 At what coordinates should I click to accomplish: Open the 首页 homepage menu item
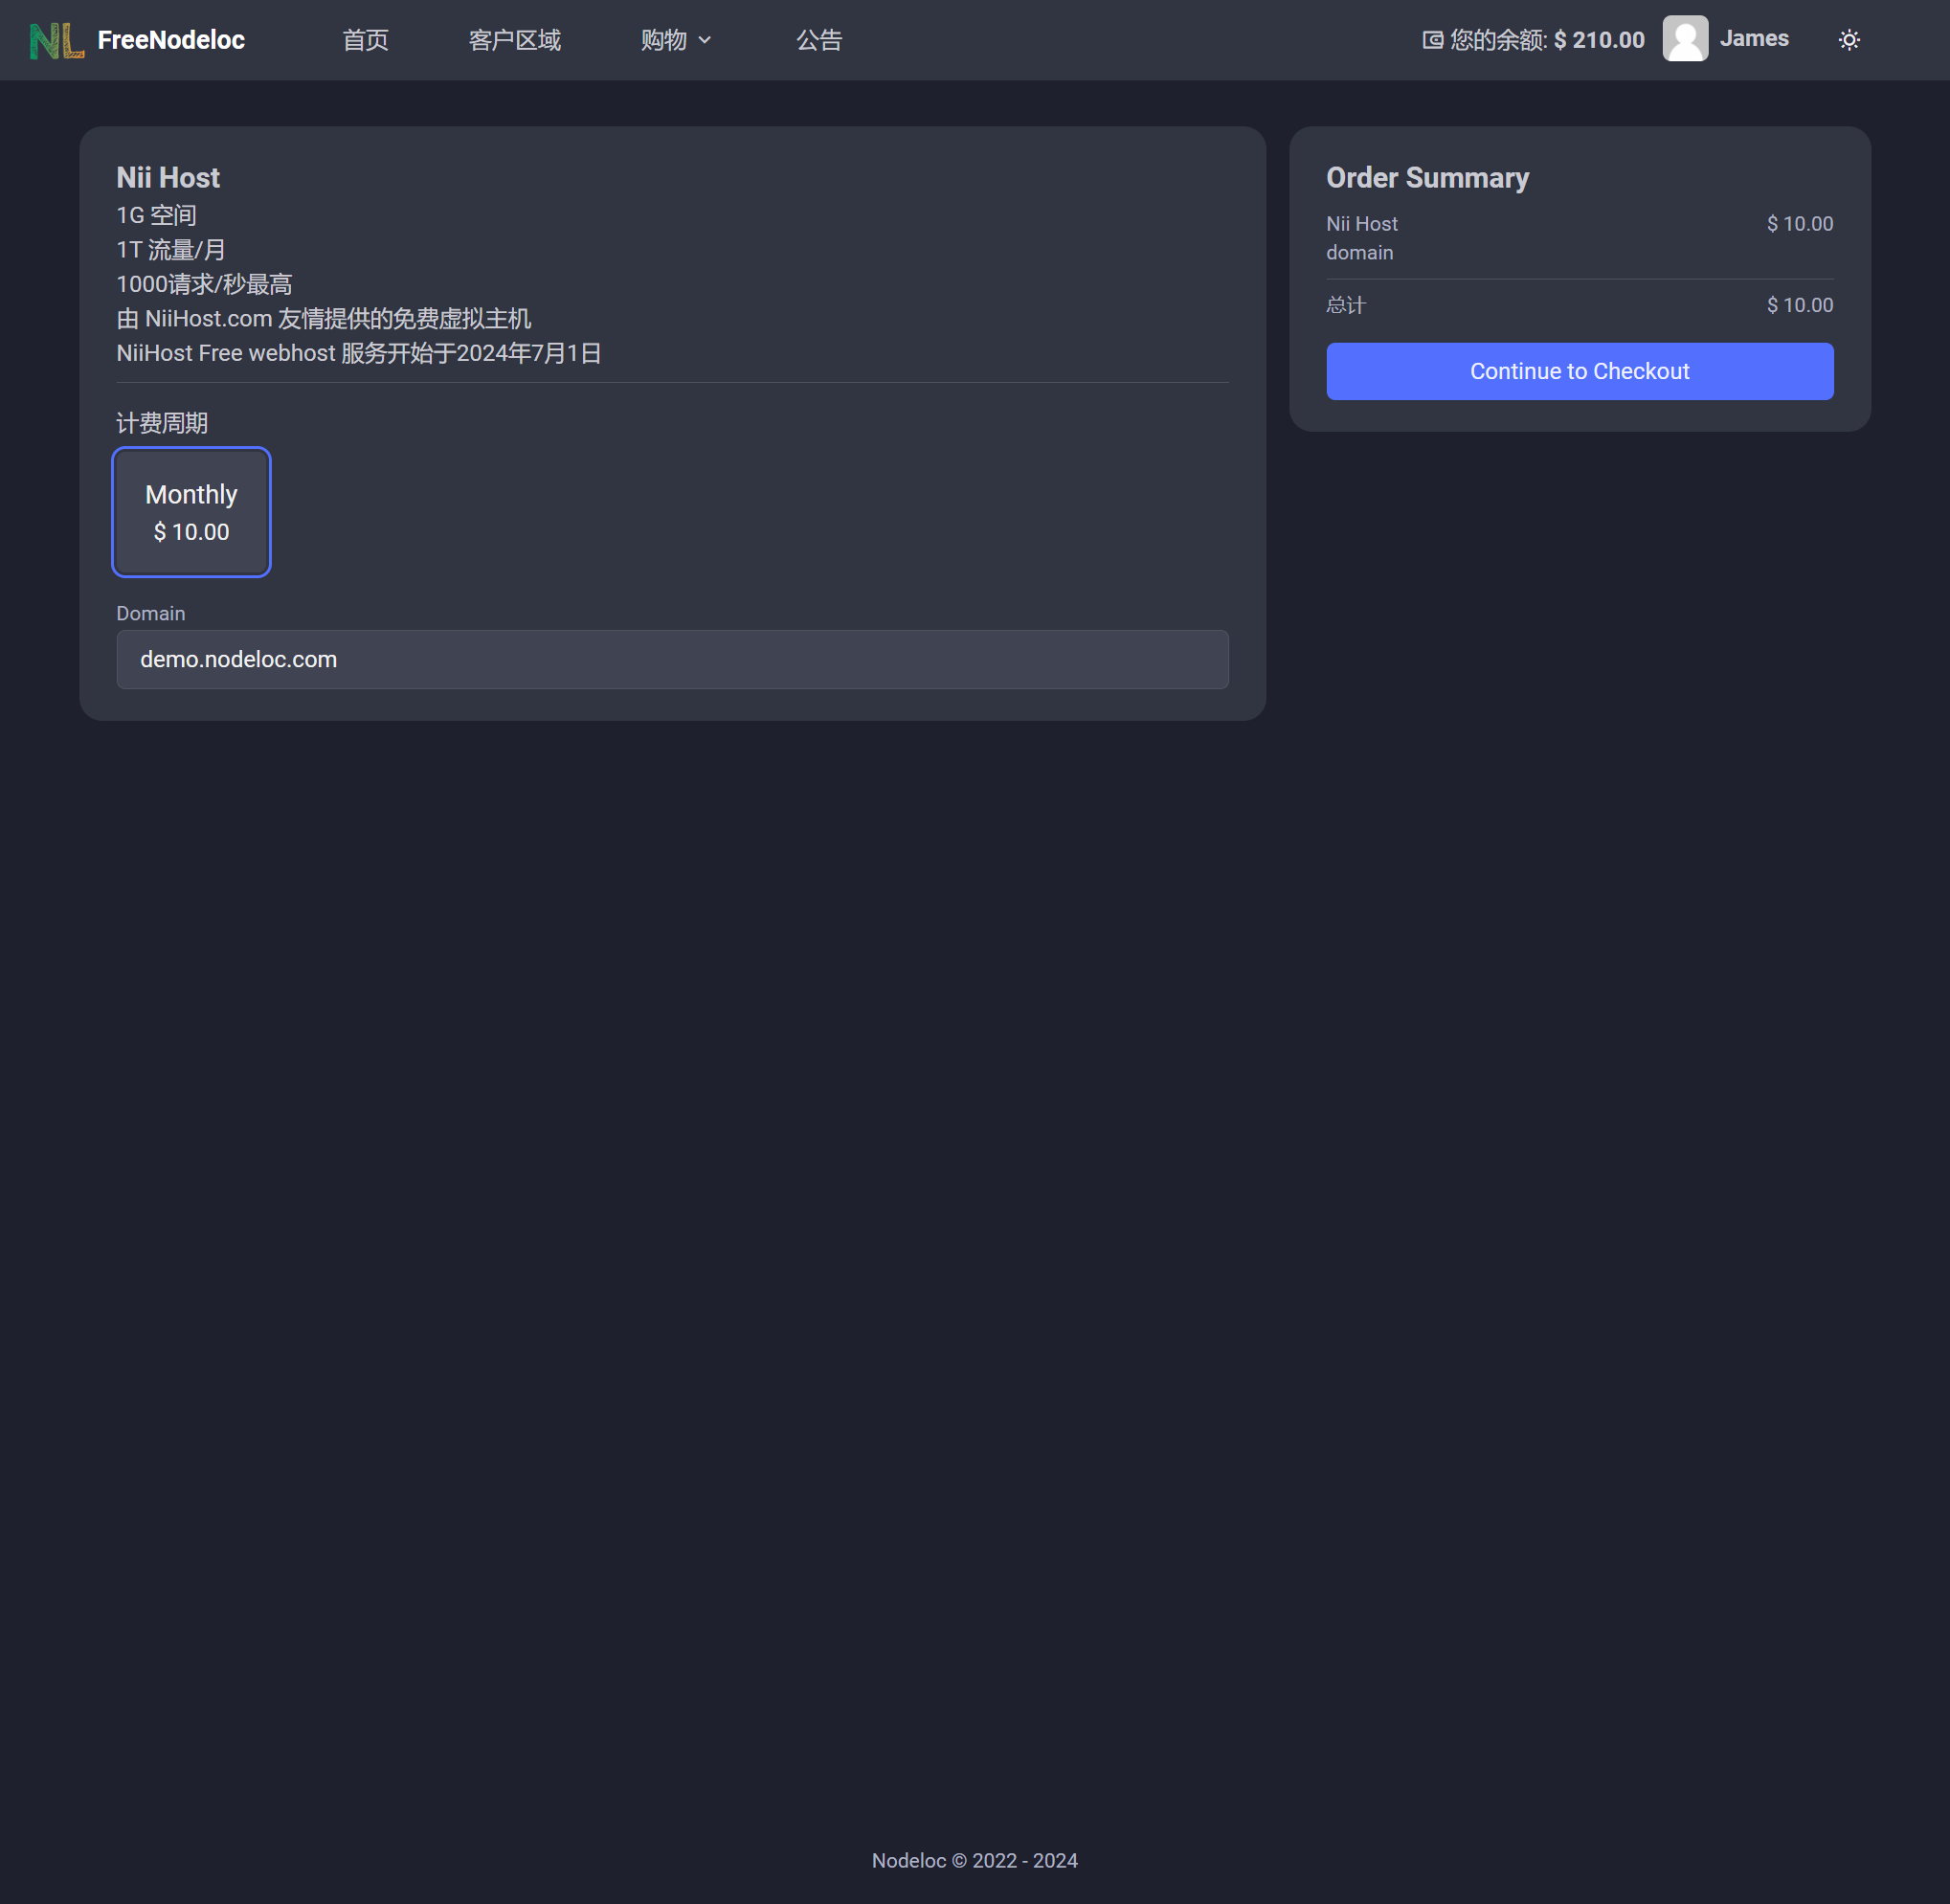pos(367,38)
